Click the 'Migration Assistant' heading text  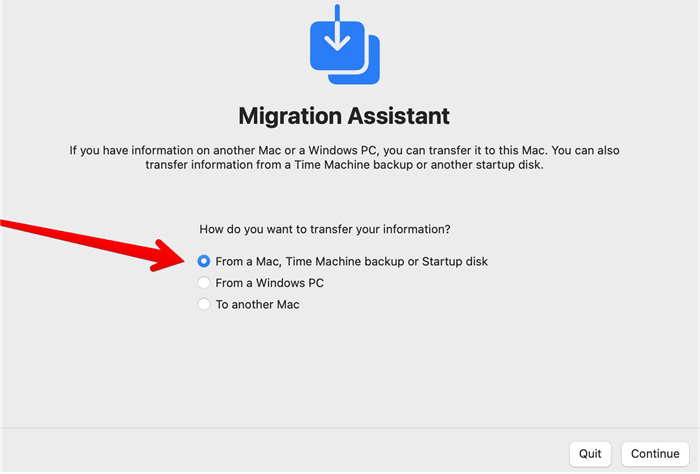(344, 116)
